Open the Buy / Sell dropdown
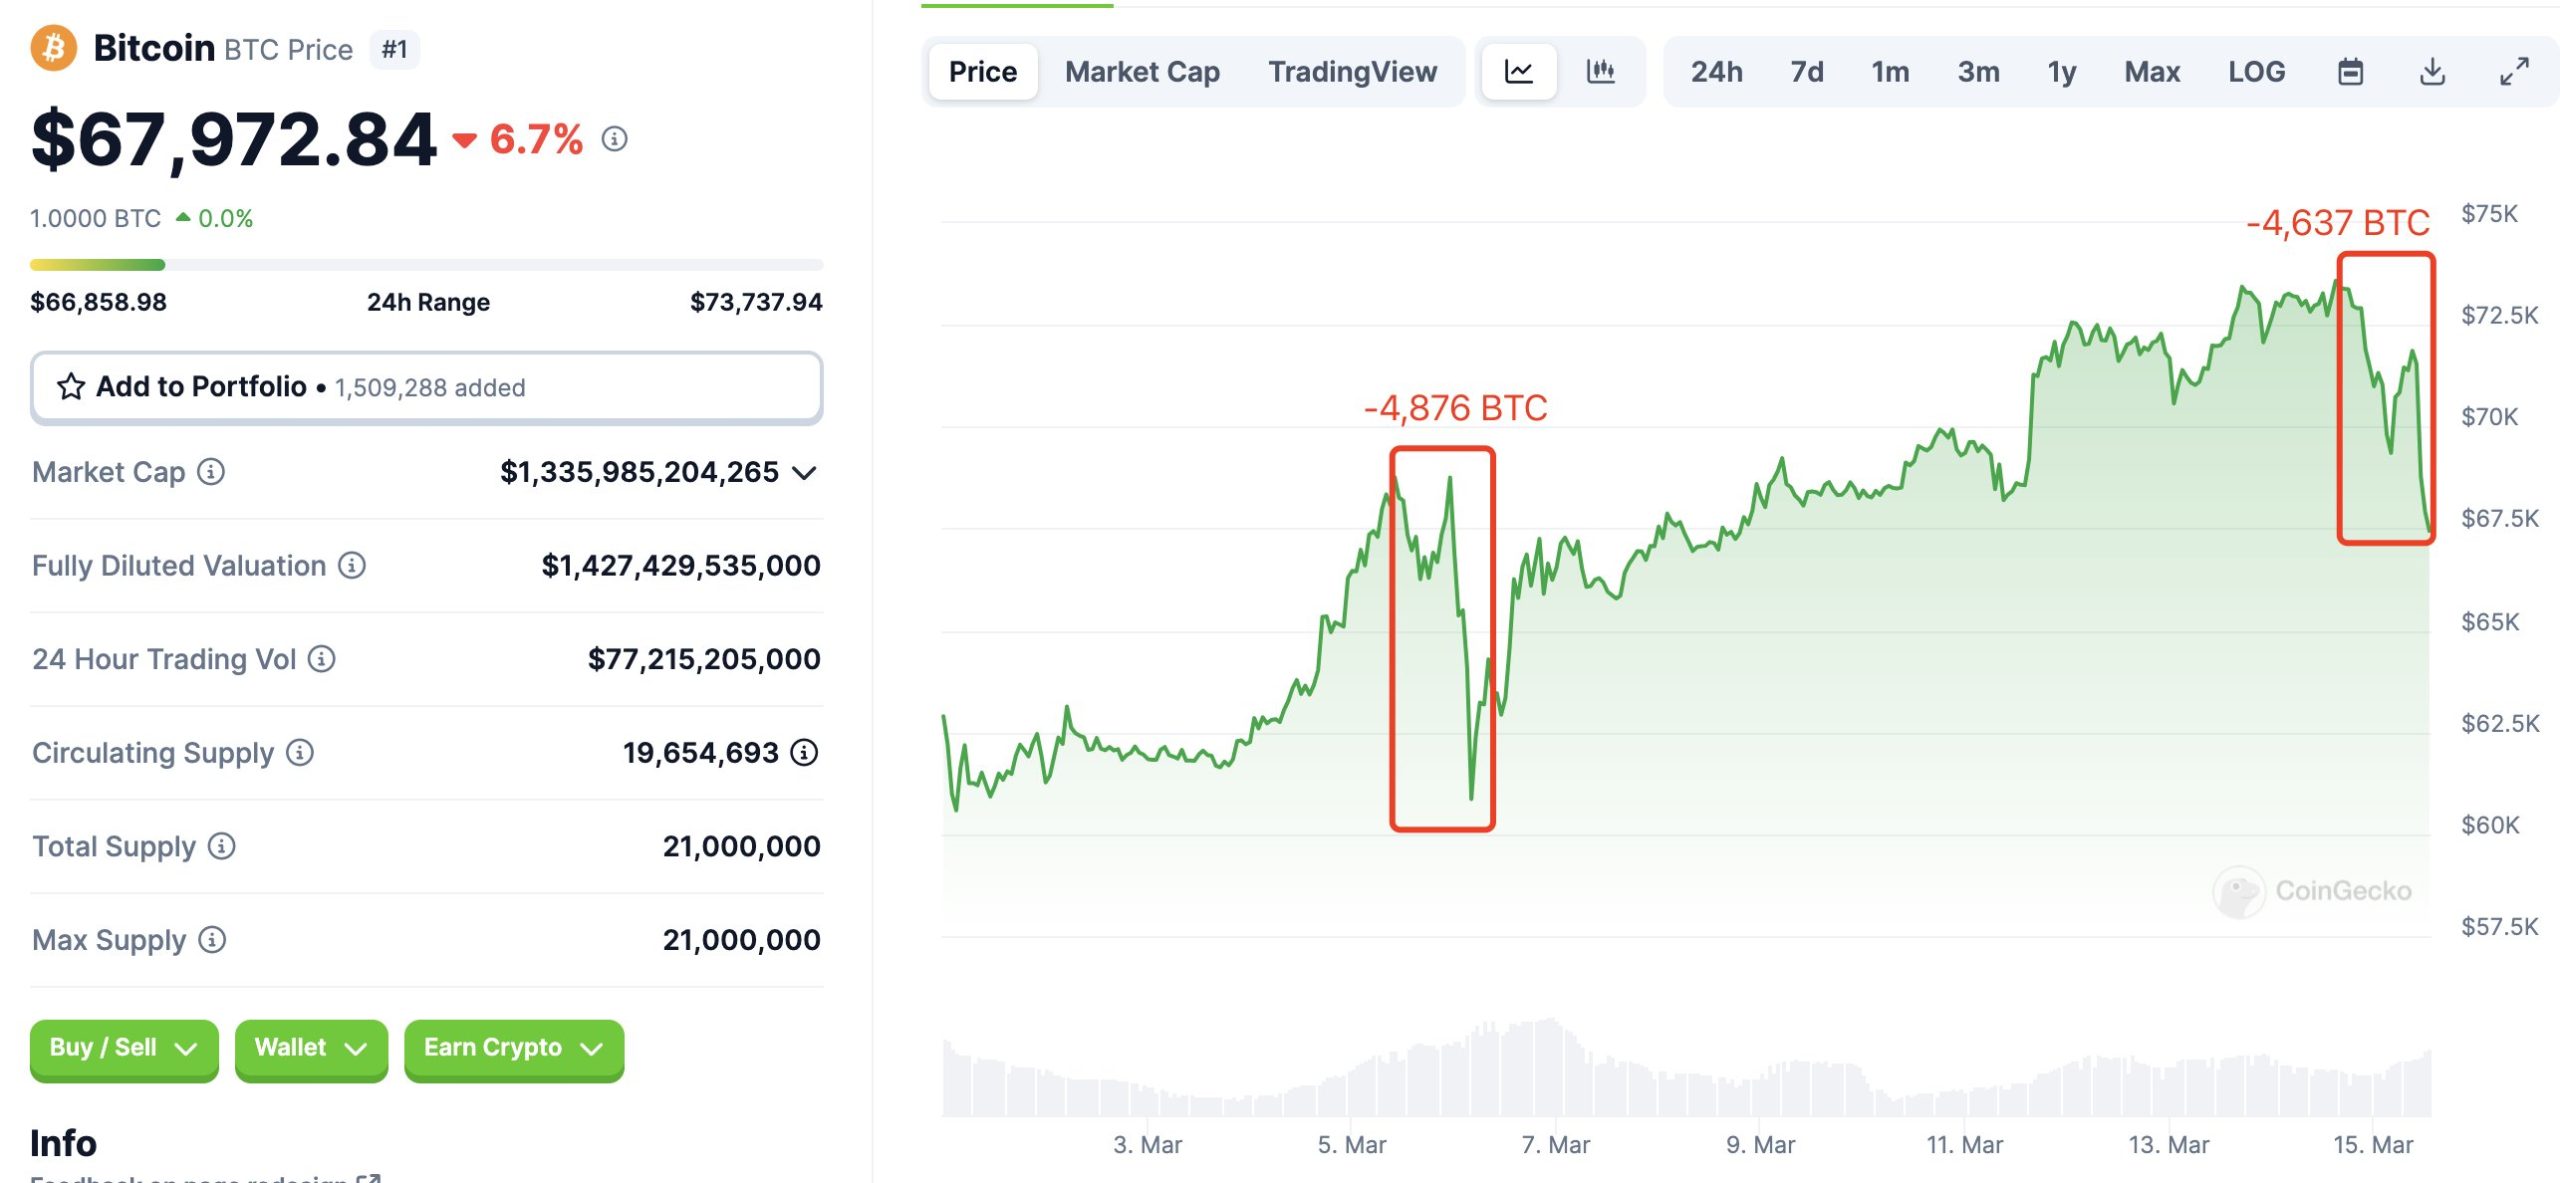 coord(123,1048)
